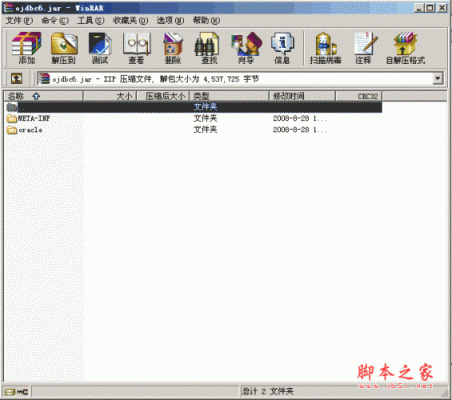Sort by 名称 column header

43,96
